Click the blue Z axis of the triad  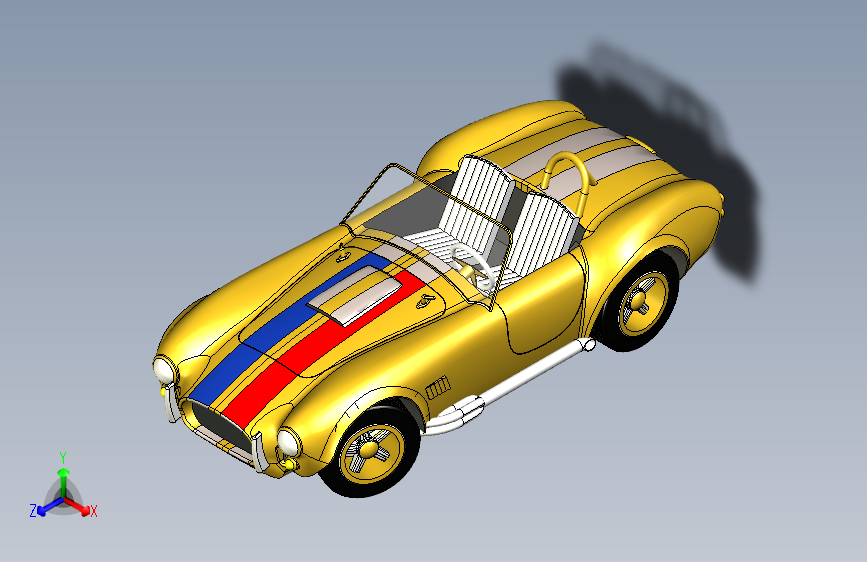pyautogui.click(x=51, y=506)
